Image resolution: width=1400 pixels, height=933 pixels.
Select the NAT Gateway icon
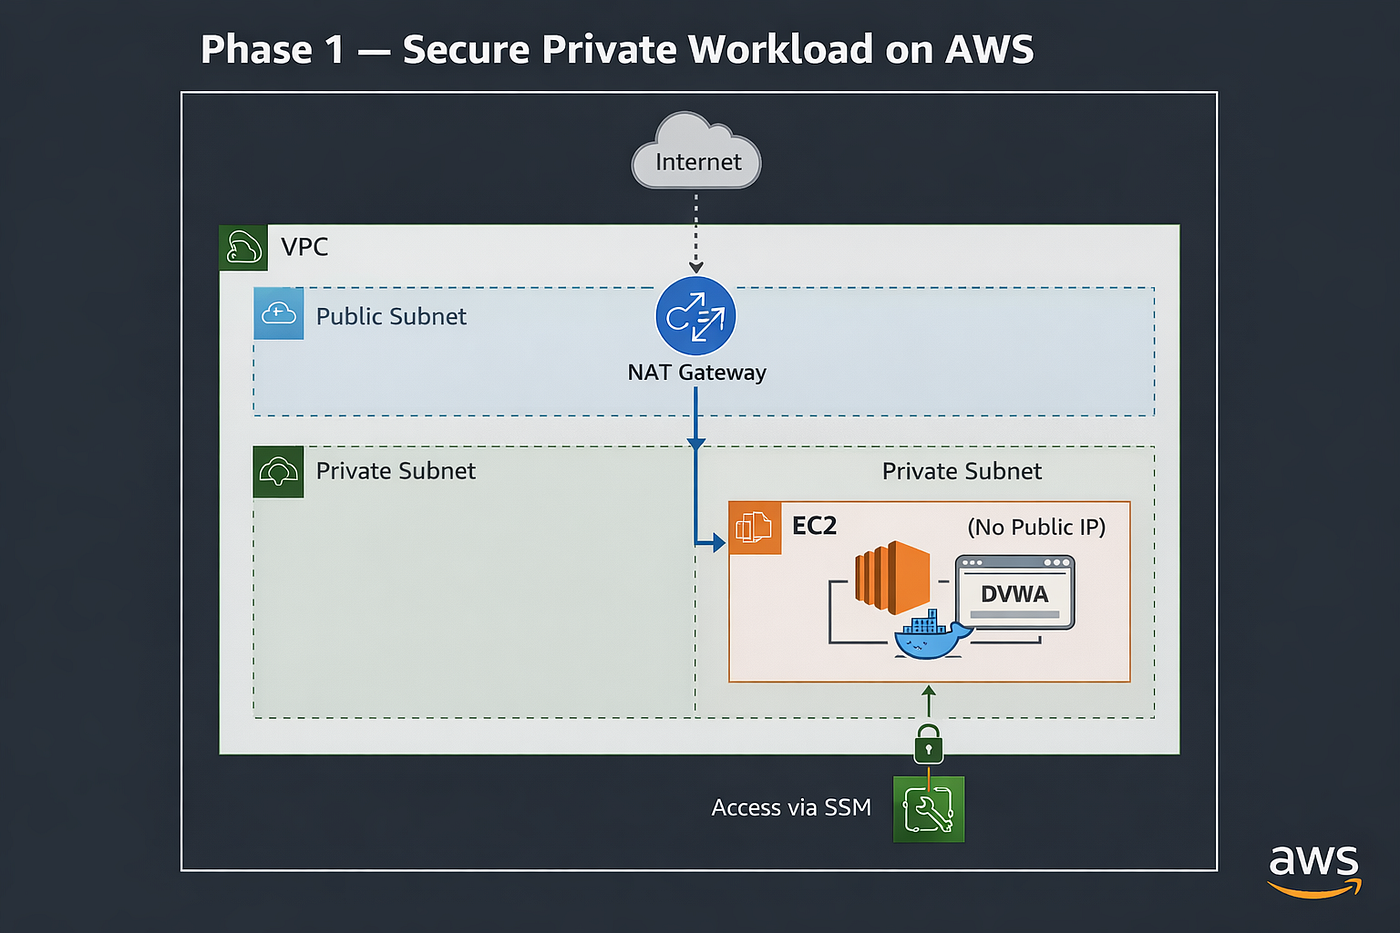coord(696,316)
